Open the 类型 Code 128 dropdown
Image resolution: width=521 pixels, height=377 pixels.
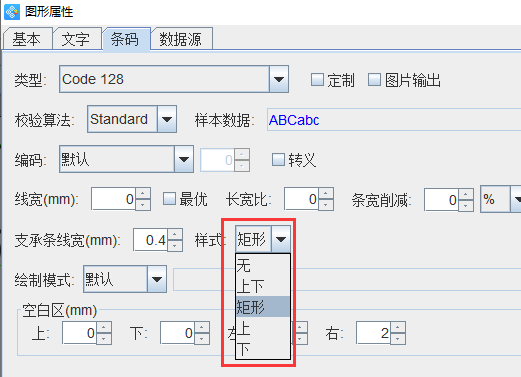tap(174, 79)
